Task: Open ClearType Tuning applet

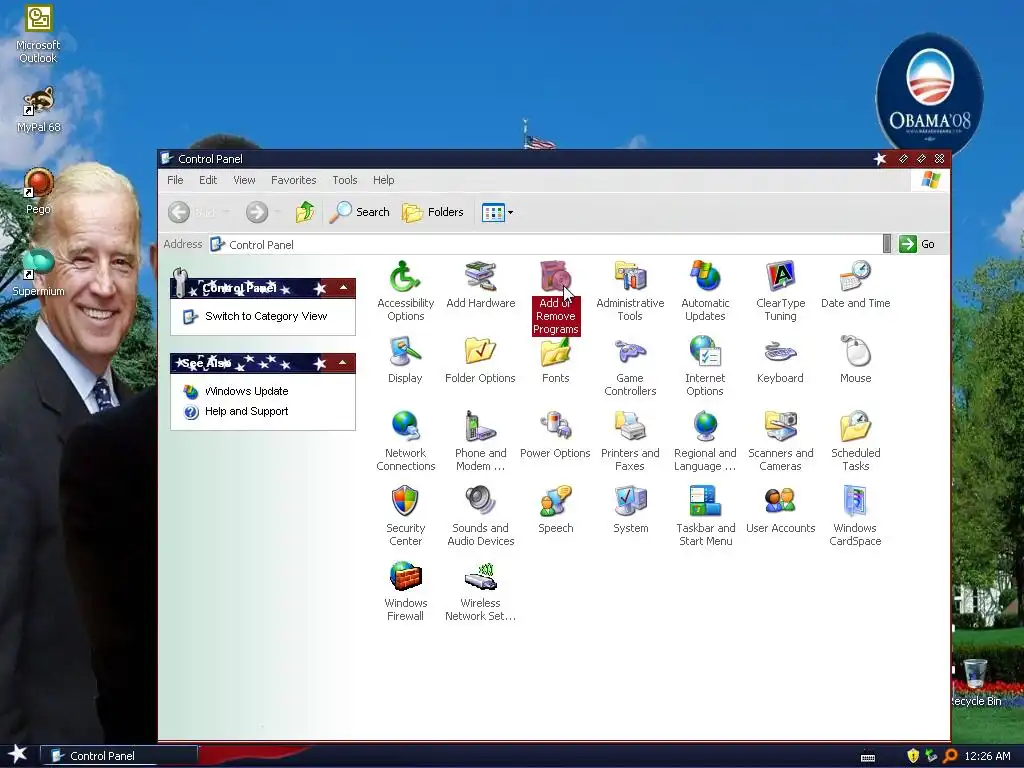Action: click(x=780, y=291)
